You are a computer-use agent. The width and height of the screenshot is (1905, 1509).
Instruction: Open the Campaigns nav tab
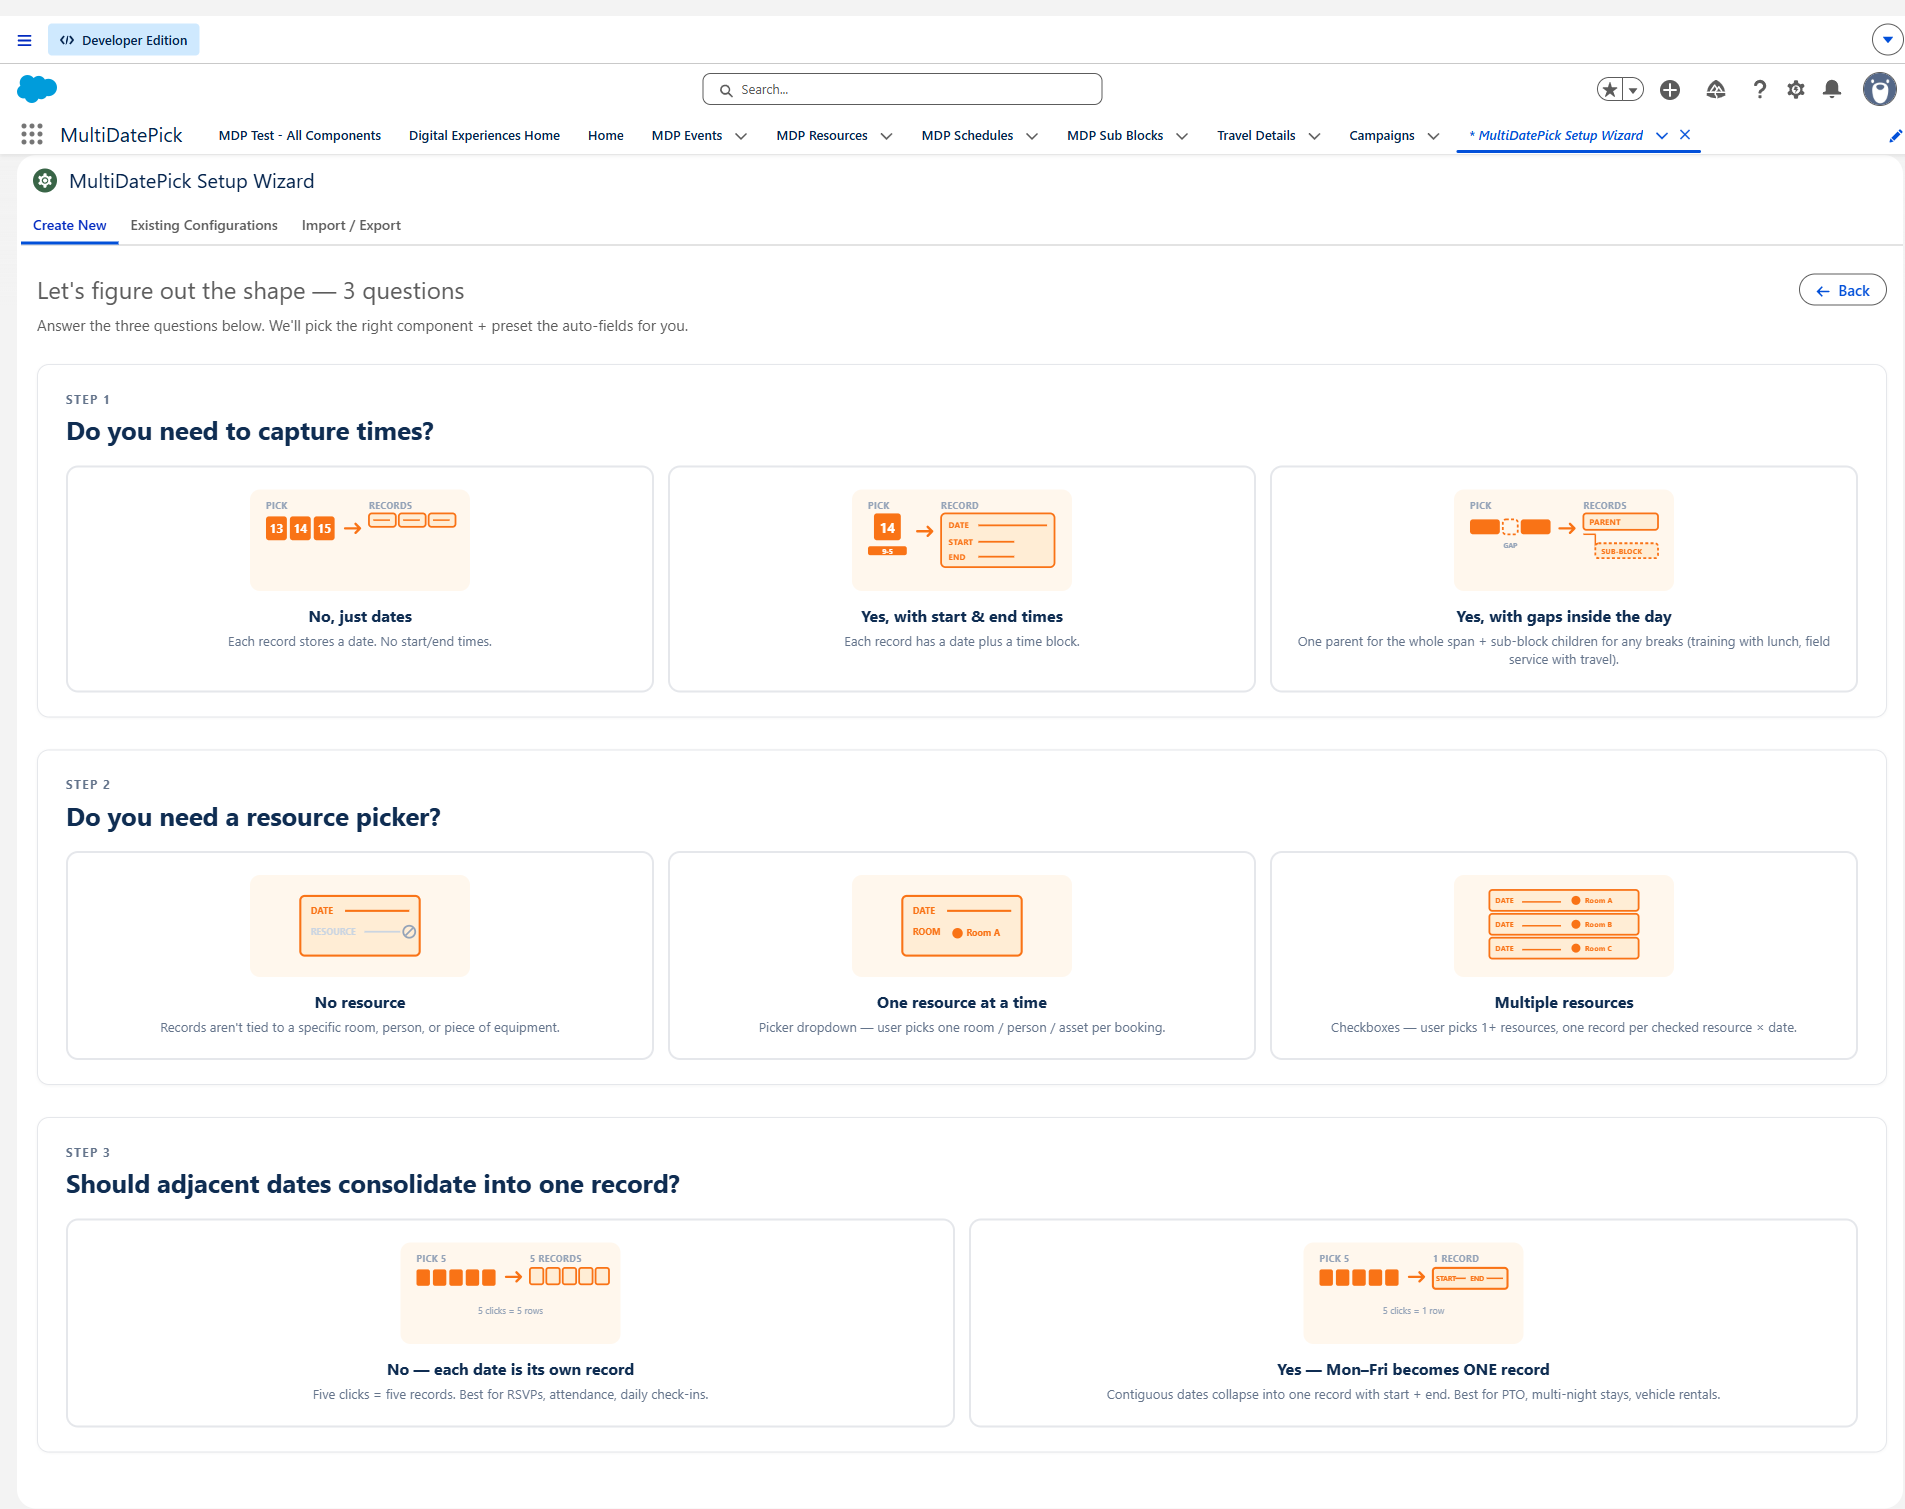pyautogui.click(x=1382, y=136)
